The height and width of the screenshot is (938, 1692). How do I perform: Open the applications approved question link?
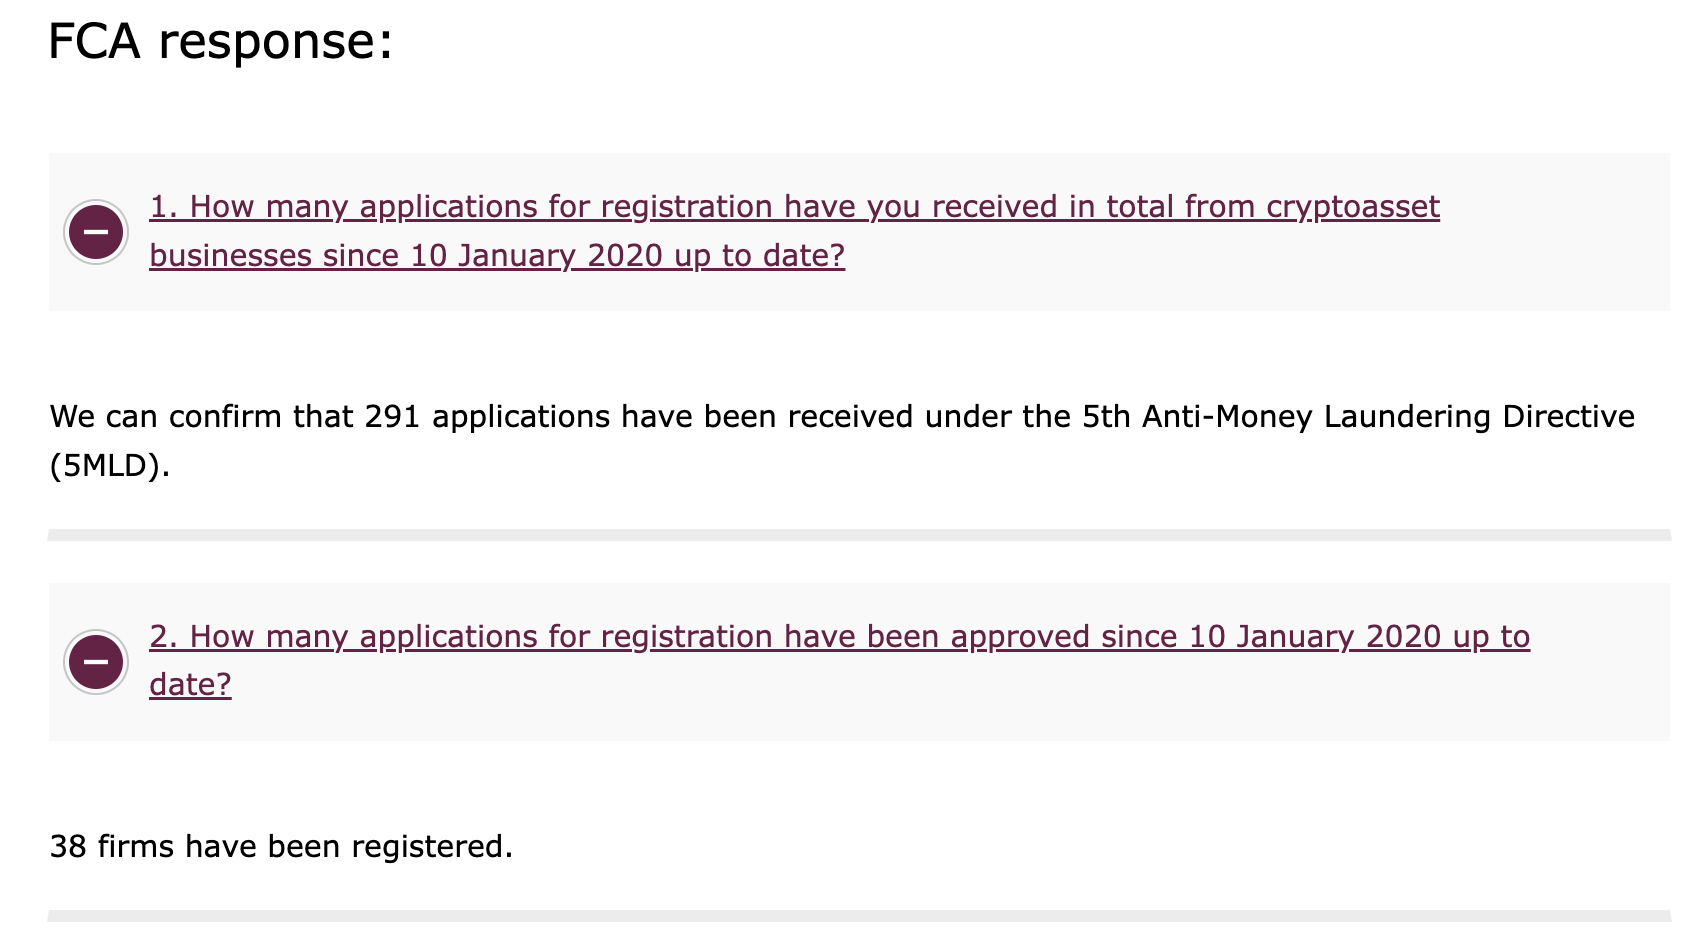tap(838, 637)
